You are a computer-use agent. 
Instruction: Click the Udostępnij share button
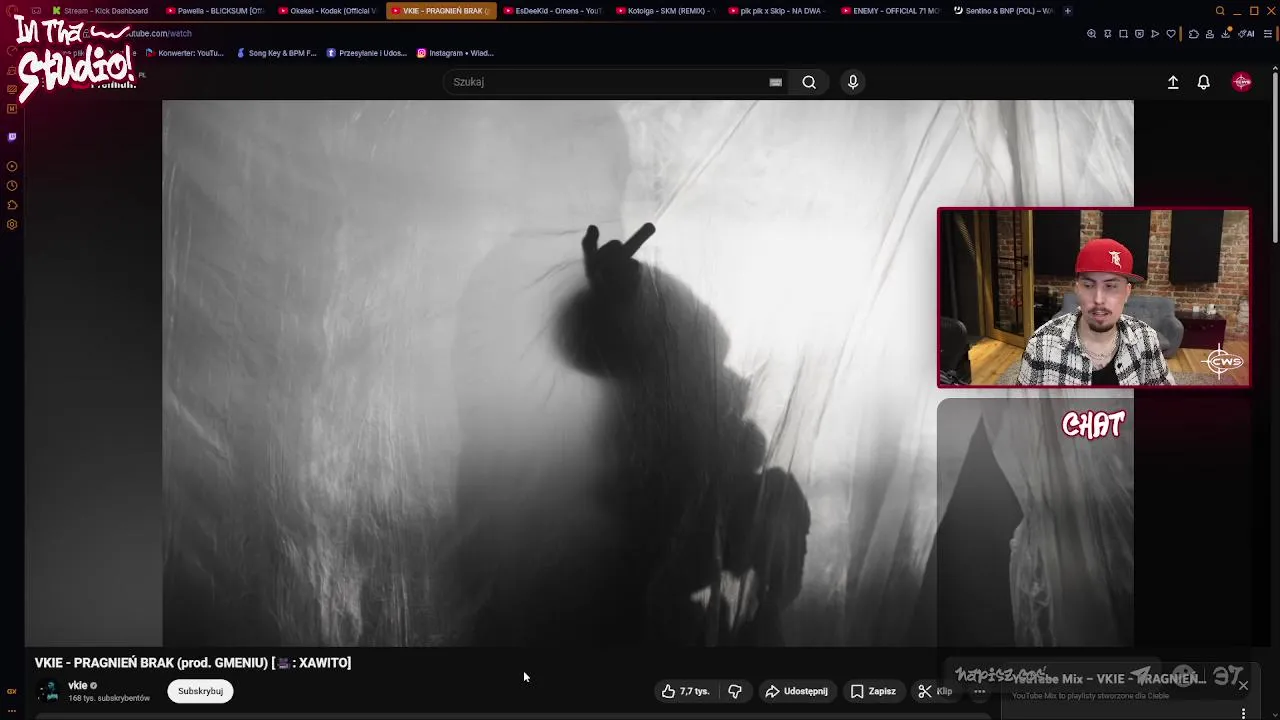796,691
